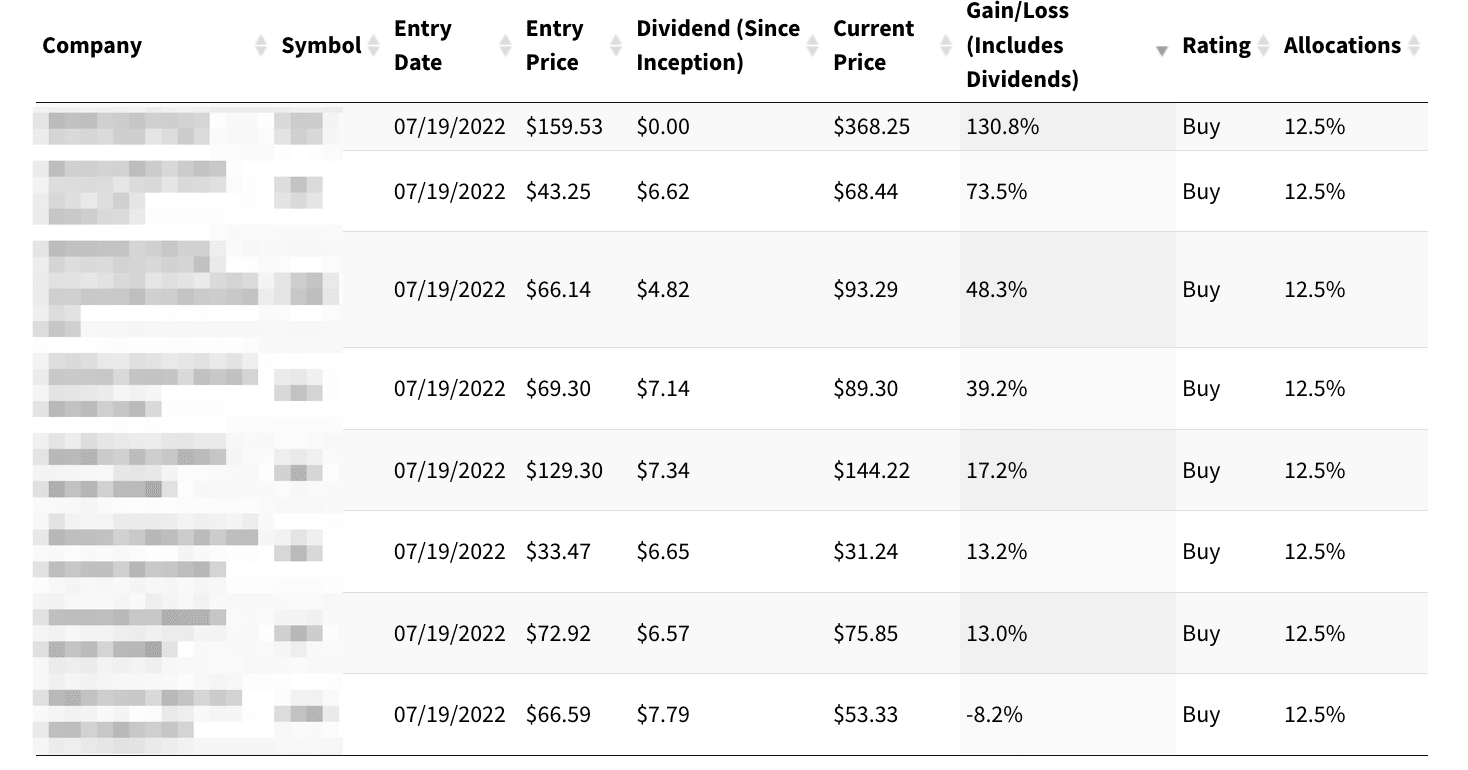Select the 130.8% gain cell
The width and height of the screenshot is (1468, 770).
(1002, 127)
